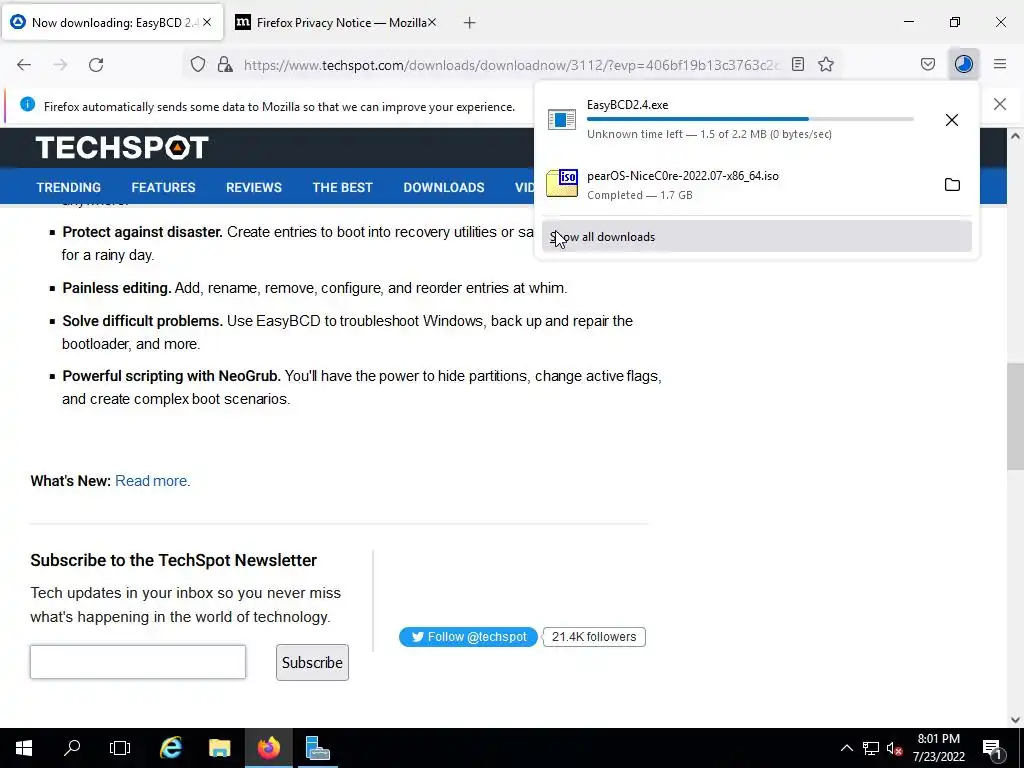
Task: Click the padlock site security icon
Action: pyautogui.click(x=225, y=64)
